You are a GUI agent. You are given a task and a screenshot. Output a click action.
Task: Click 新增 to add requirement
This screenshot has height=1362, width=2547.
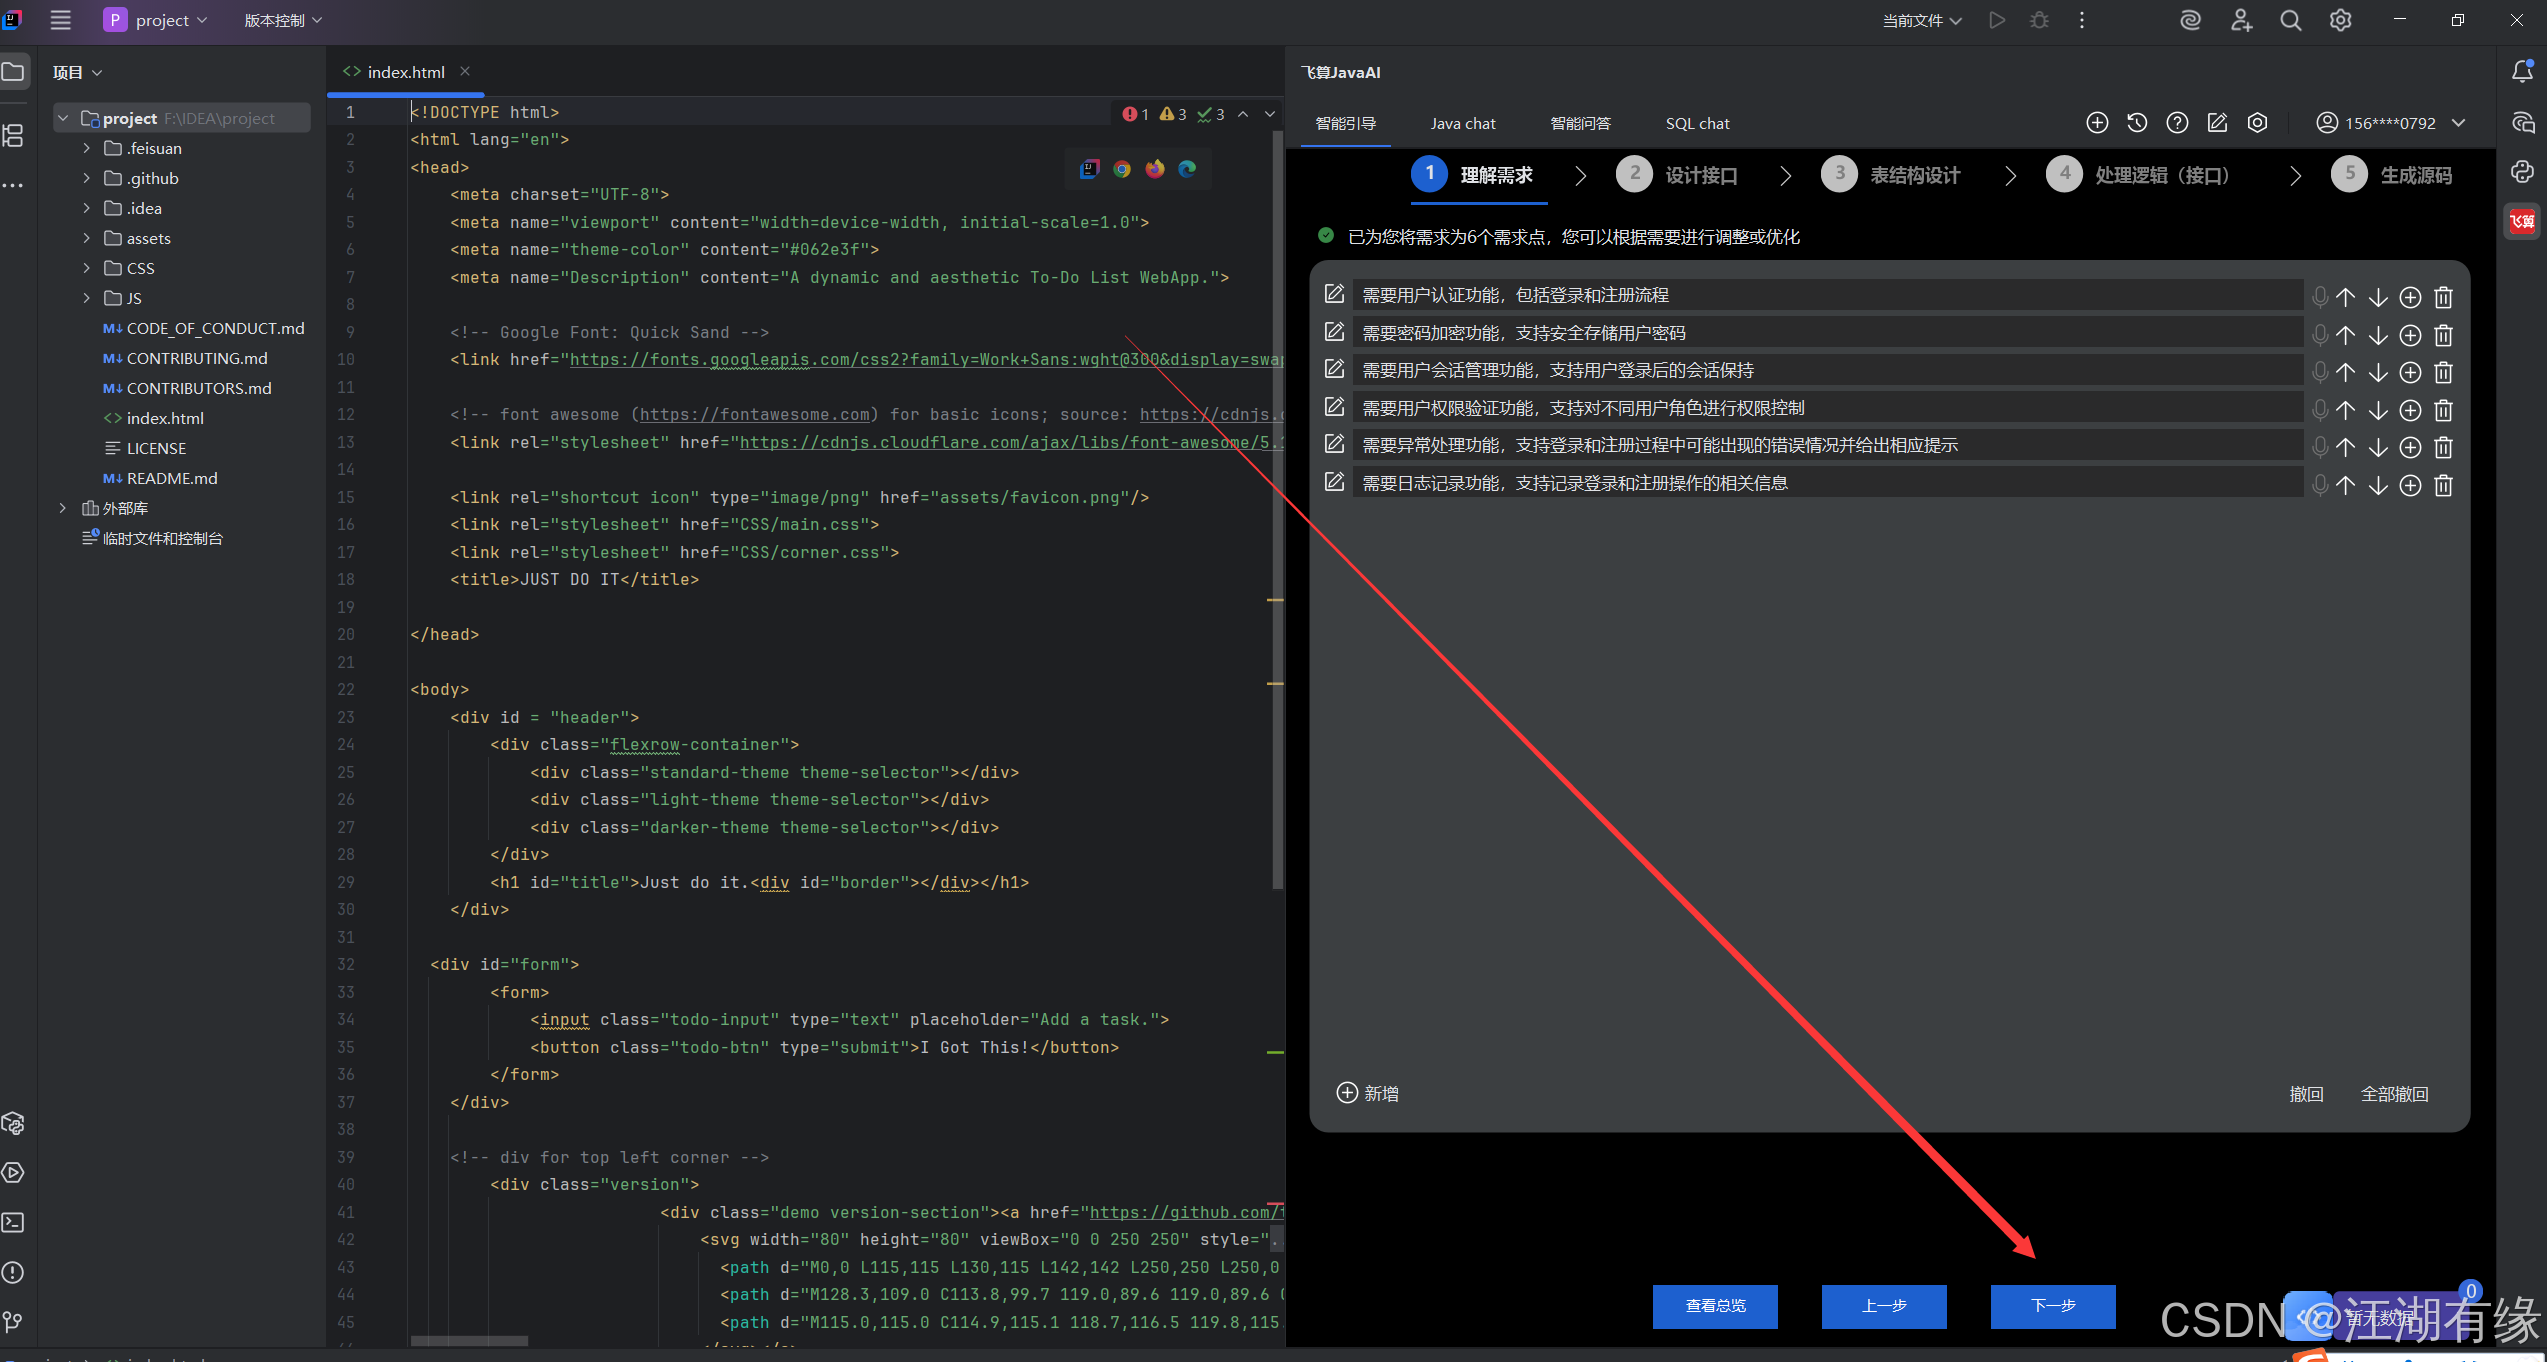point(1367,1093)
